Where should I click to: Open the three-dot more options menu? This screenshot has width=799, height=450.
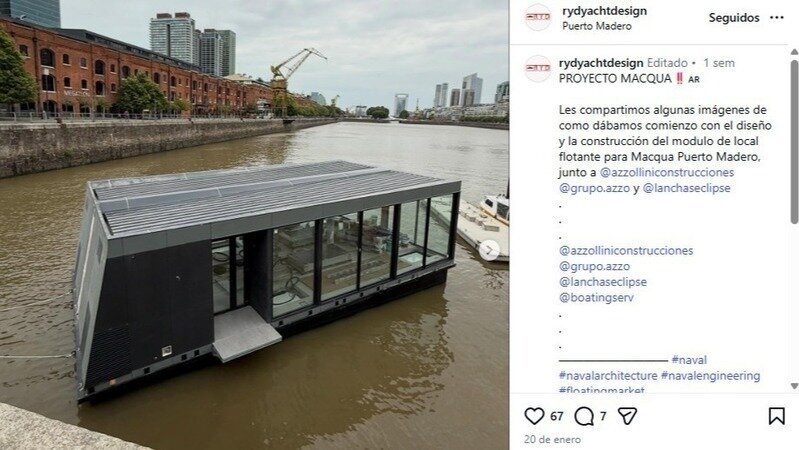tap(777, 18)
